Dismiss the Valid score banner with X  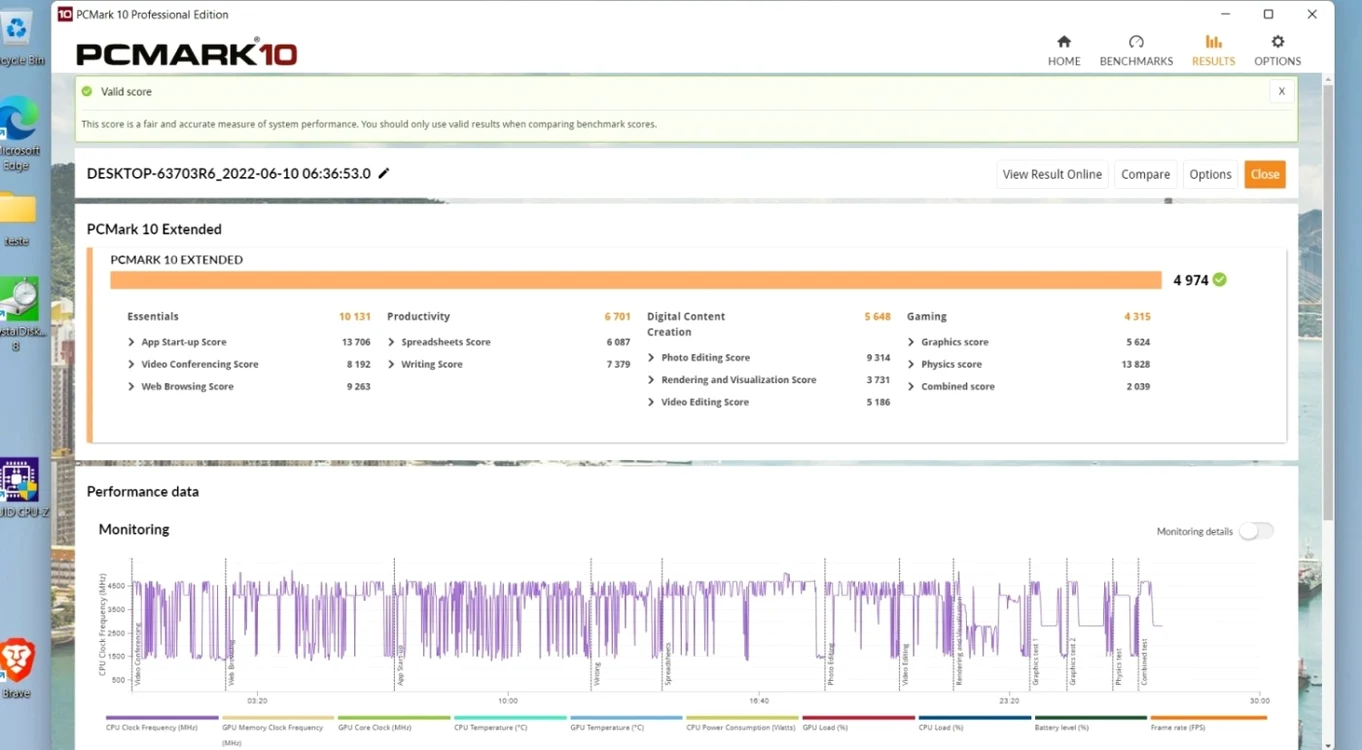click(x=1281, y=91)
